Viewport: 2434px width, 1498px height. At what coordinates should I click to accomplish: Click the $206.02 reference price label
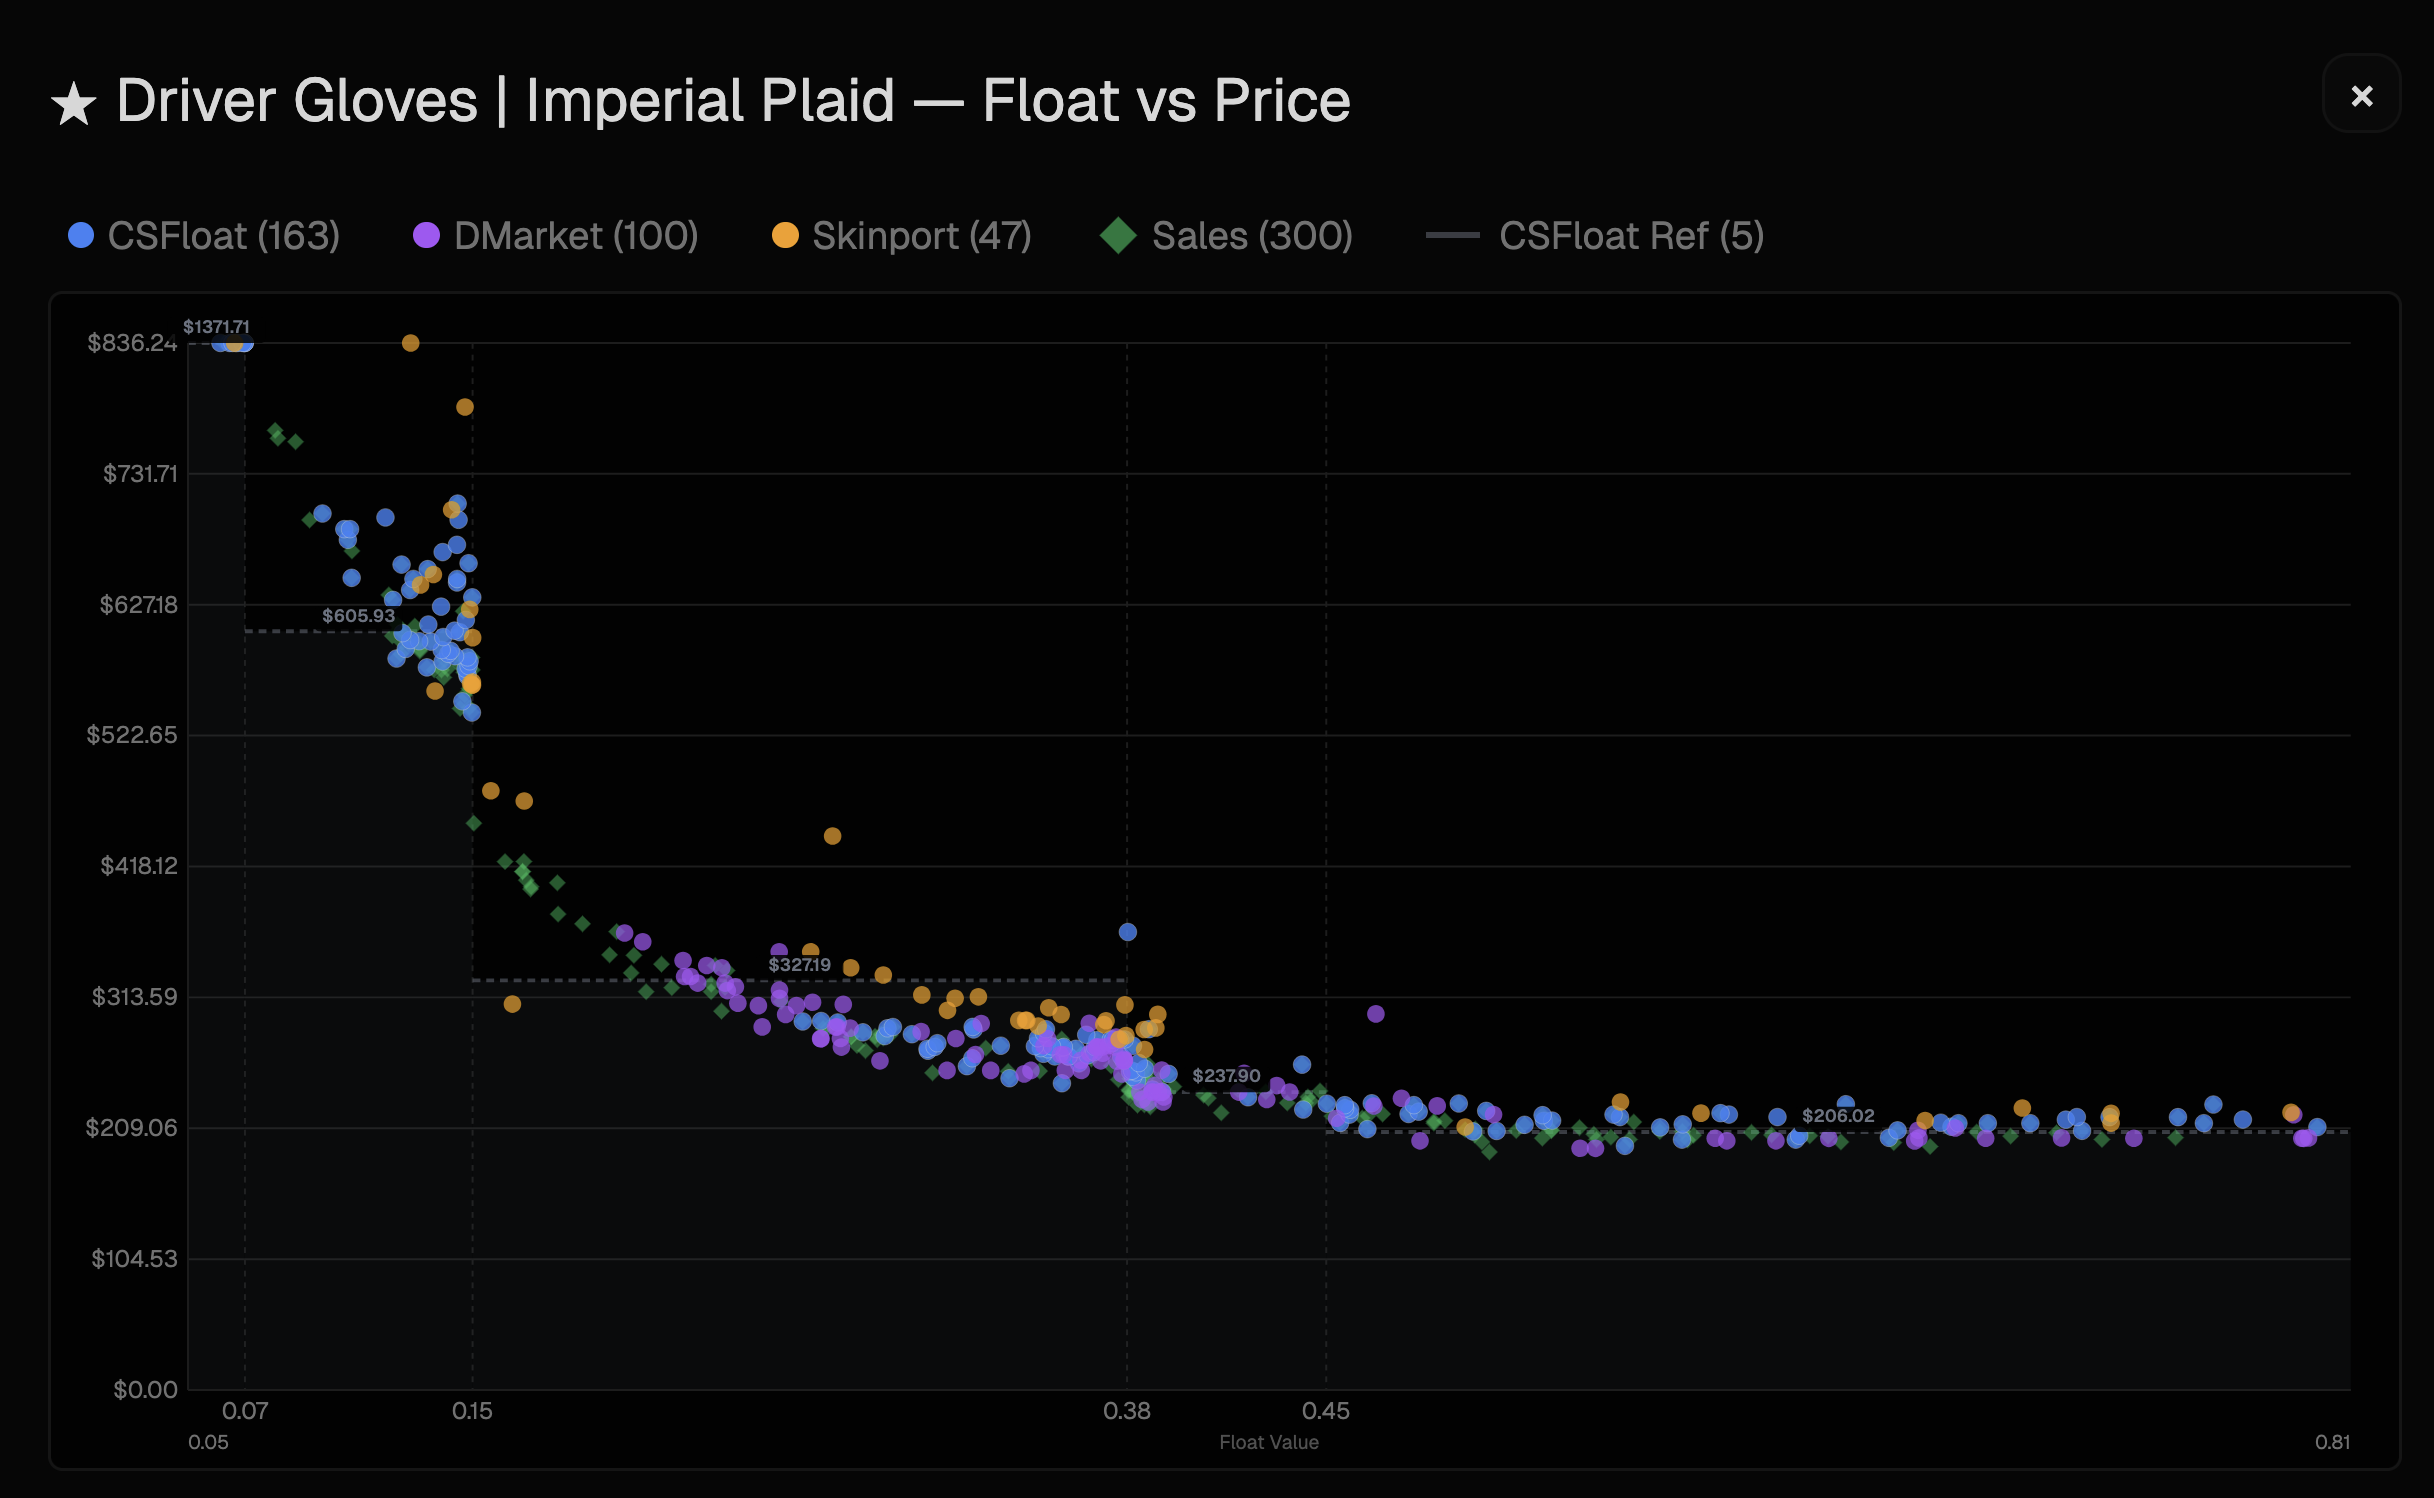[x=1837, y=1117]
